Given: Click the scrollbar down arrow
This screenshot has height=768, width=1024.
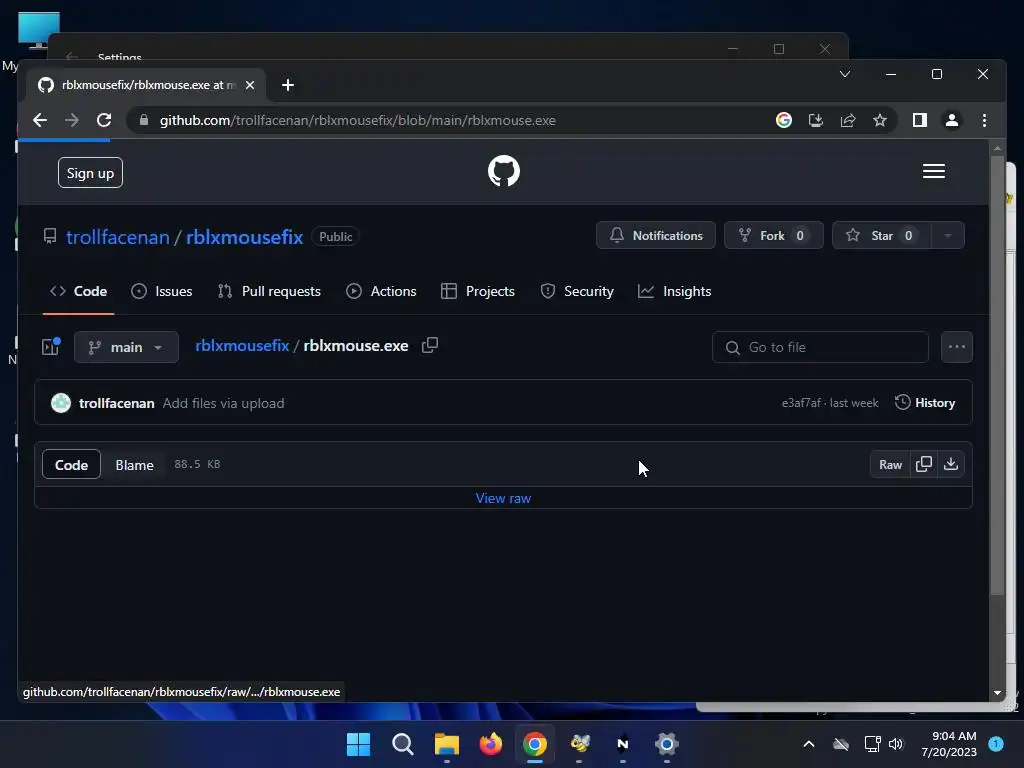Looking at the screenshot, I should [997, 692].
